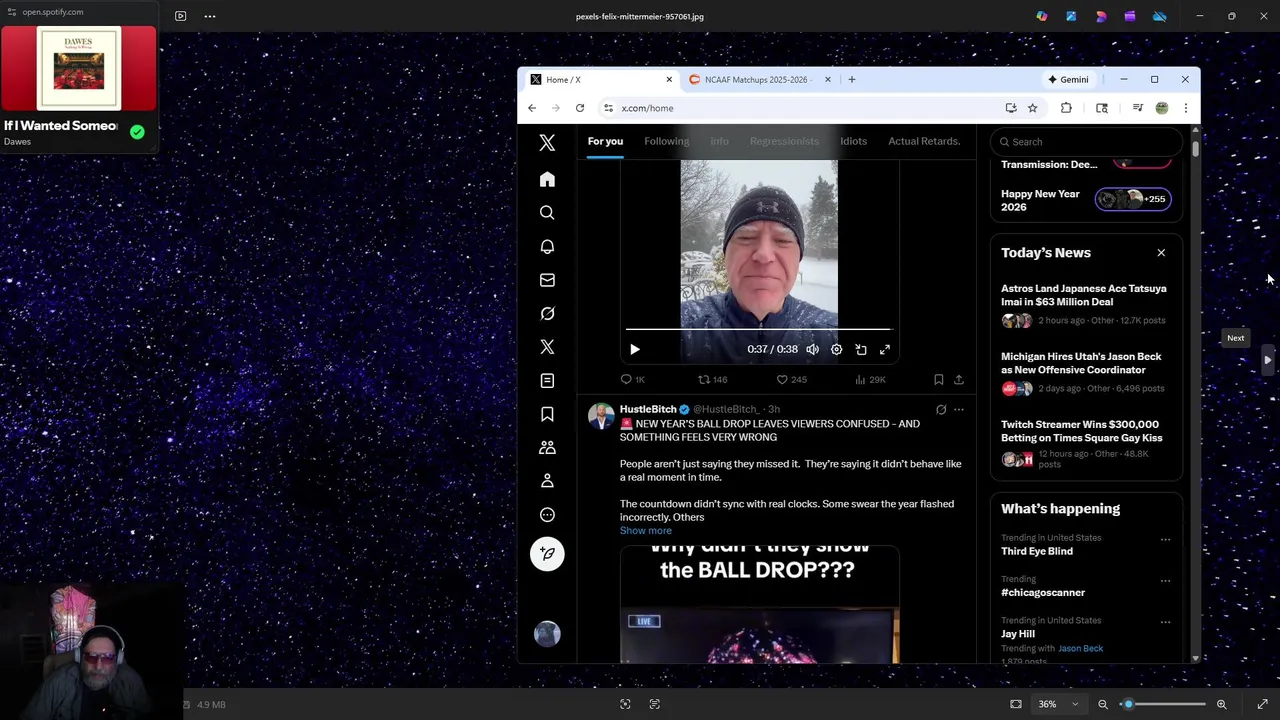Reply to the video post showing 1K

point(632,380)
